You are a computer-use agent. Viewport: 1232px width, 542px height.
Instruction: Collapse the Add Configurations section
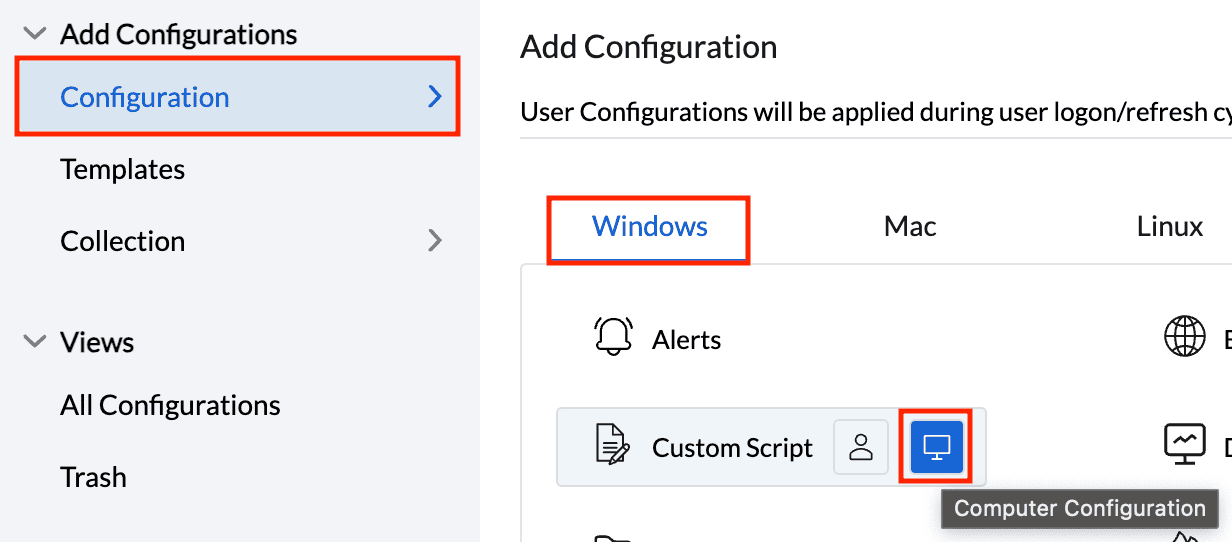tap(35, 35)
